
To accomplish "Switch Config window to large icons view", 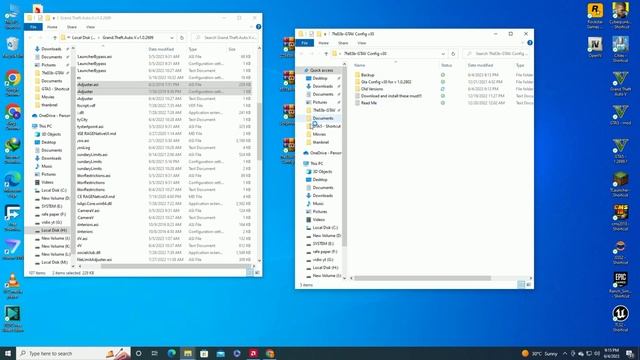I will coord(529,284).
